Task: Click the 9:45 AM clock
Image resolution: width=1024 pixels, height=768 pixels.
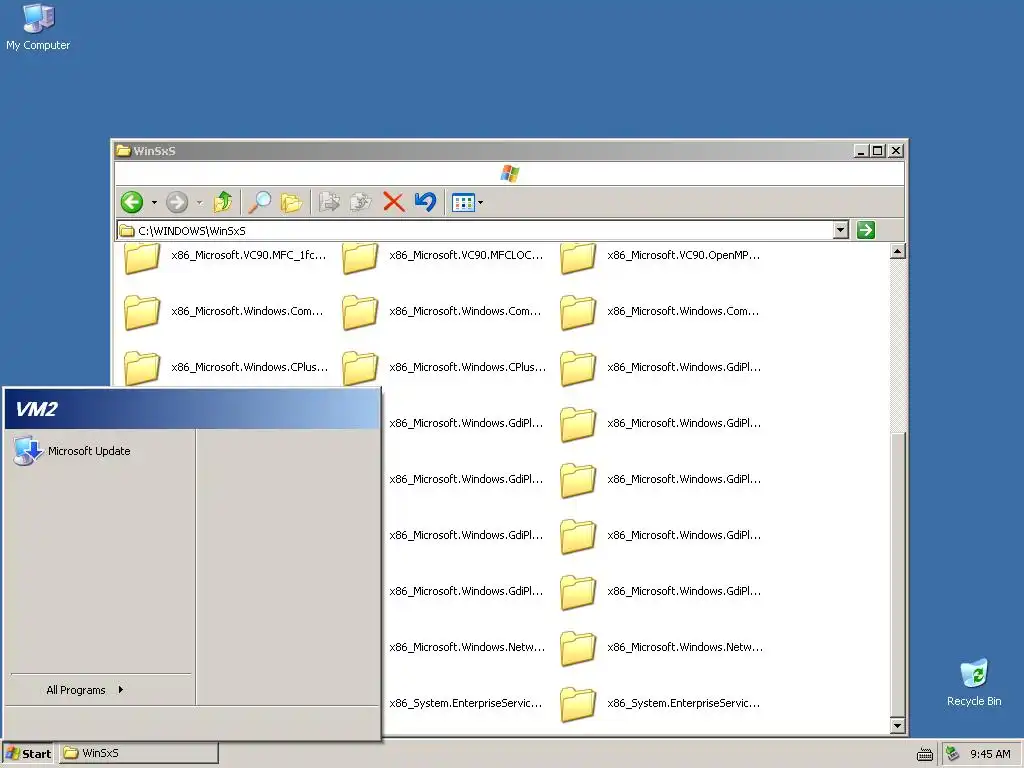Action: coord(990,754)
